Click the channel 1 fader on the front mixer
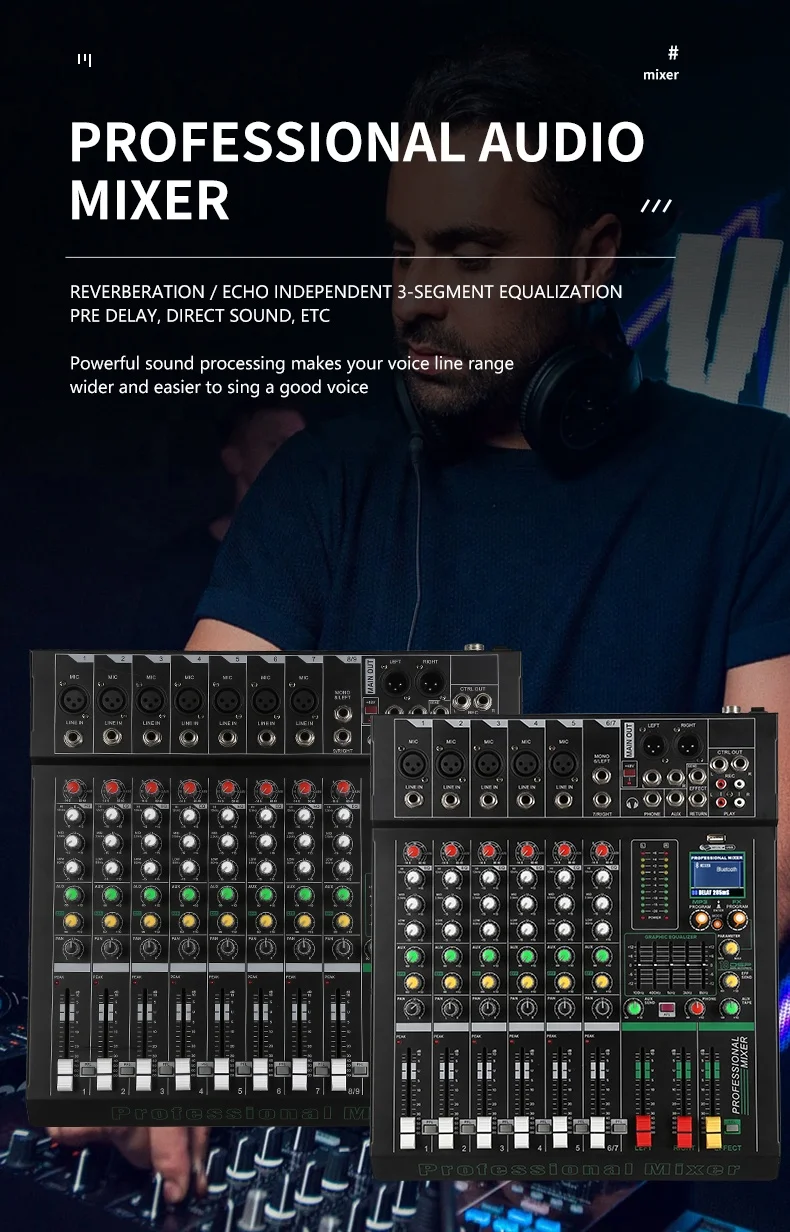The width and height of the screenshot is (790, 1232). coord(408,1133)
